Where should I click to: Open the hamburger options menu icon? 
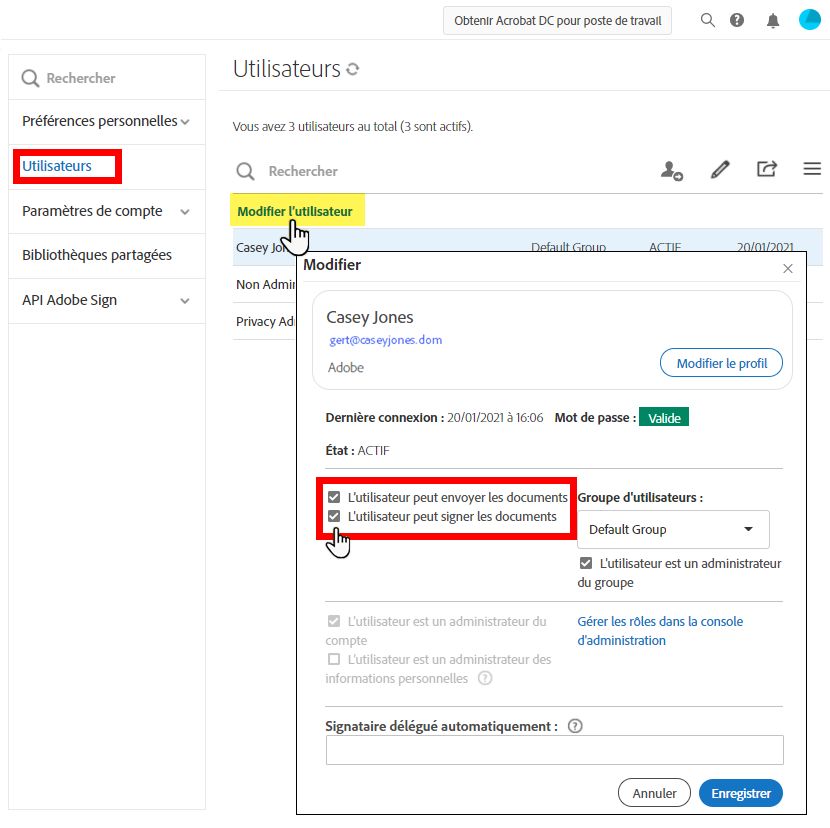(x=812, y=169)
